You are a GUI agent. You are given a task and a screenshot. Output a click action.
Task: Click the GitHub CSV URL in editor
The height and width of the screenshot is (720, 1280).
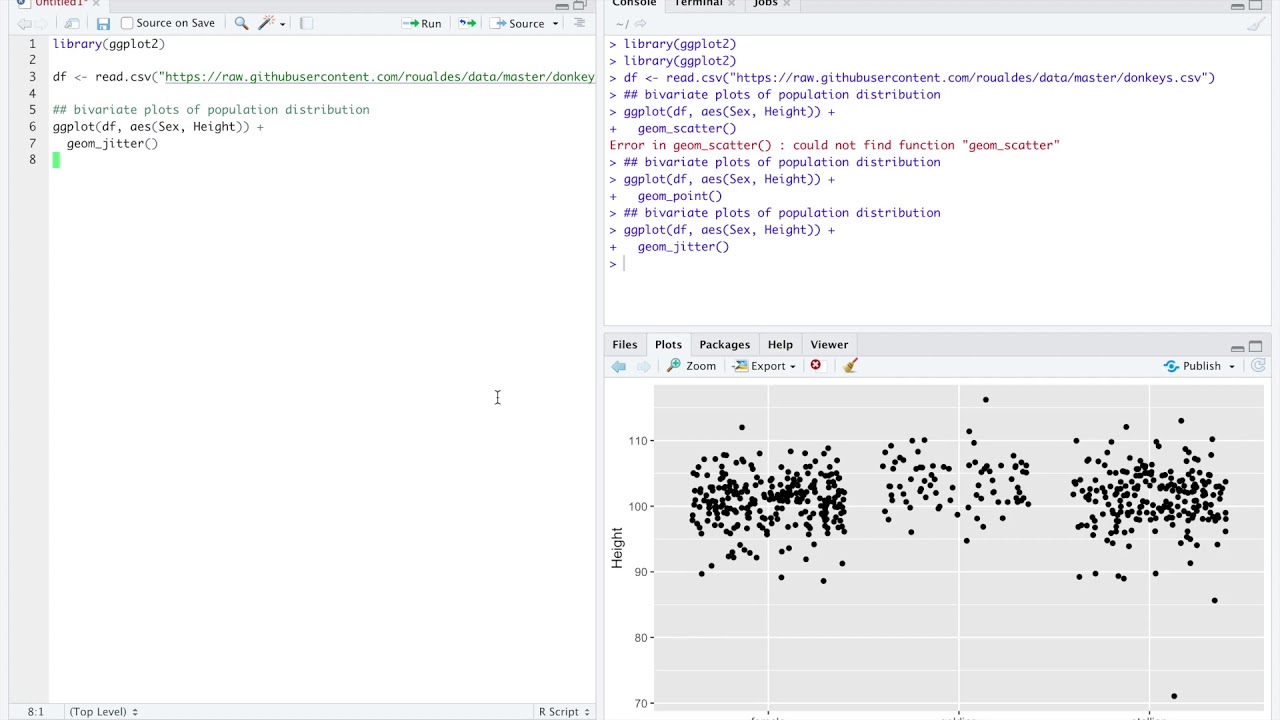(x=379, y=77)
